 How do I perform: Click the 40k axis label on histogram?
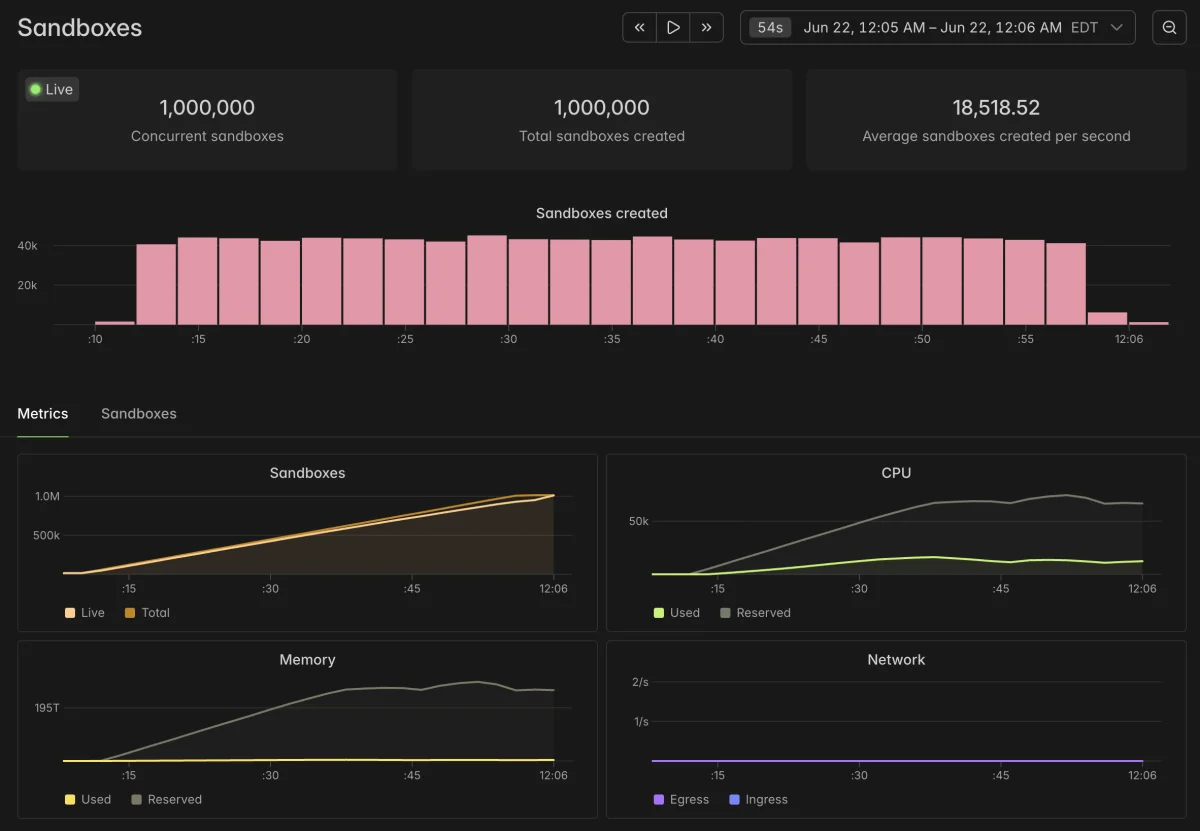coord(28,246)
